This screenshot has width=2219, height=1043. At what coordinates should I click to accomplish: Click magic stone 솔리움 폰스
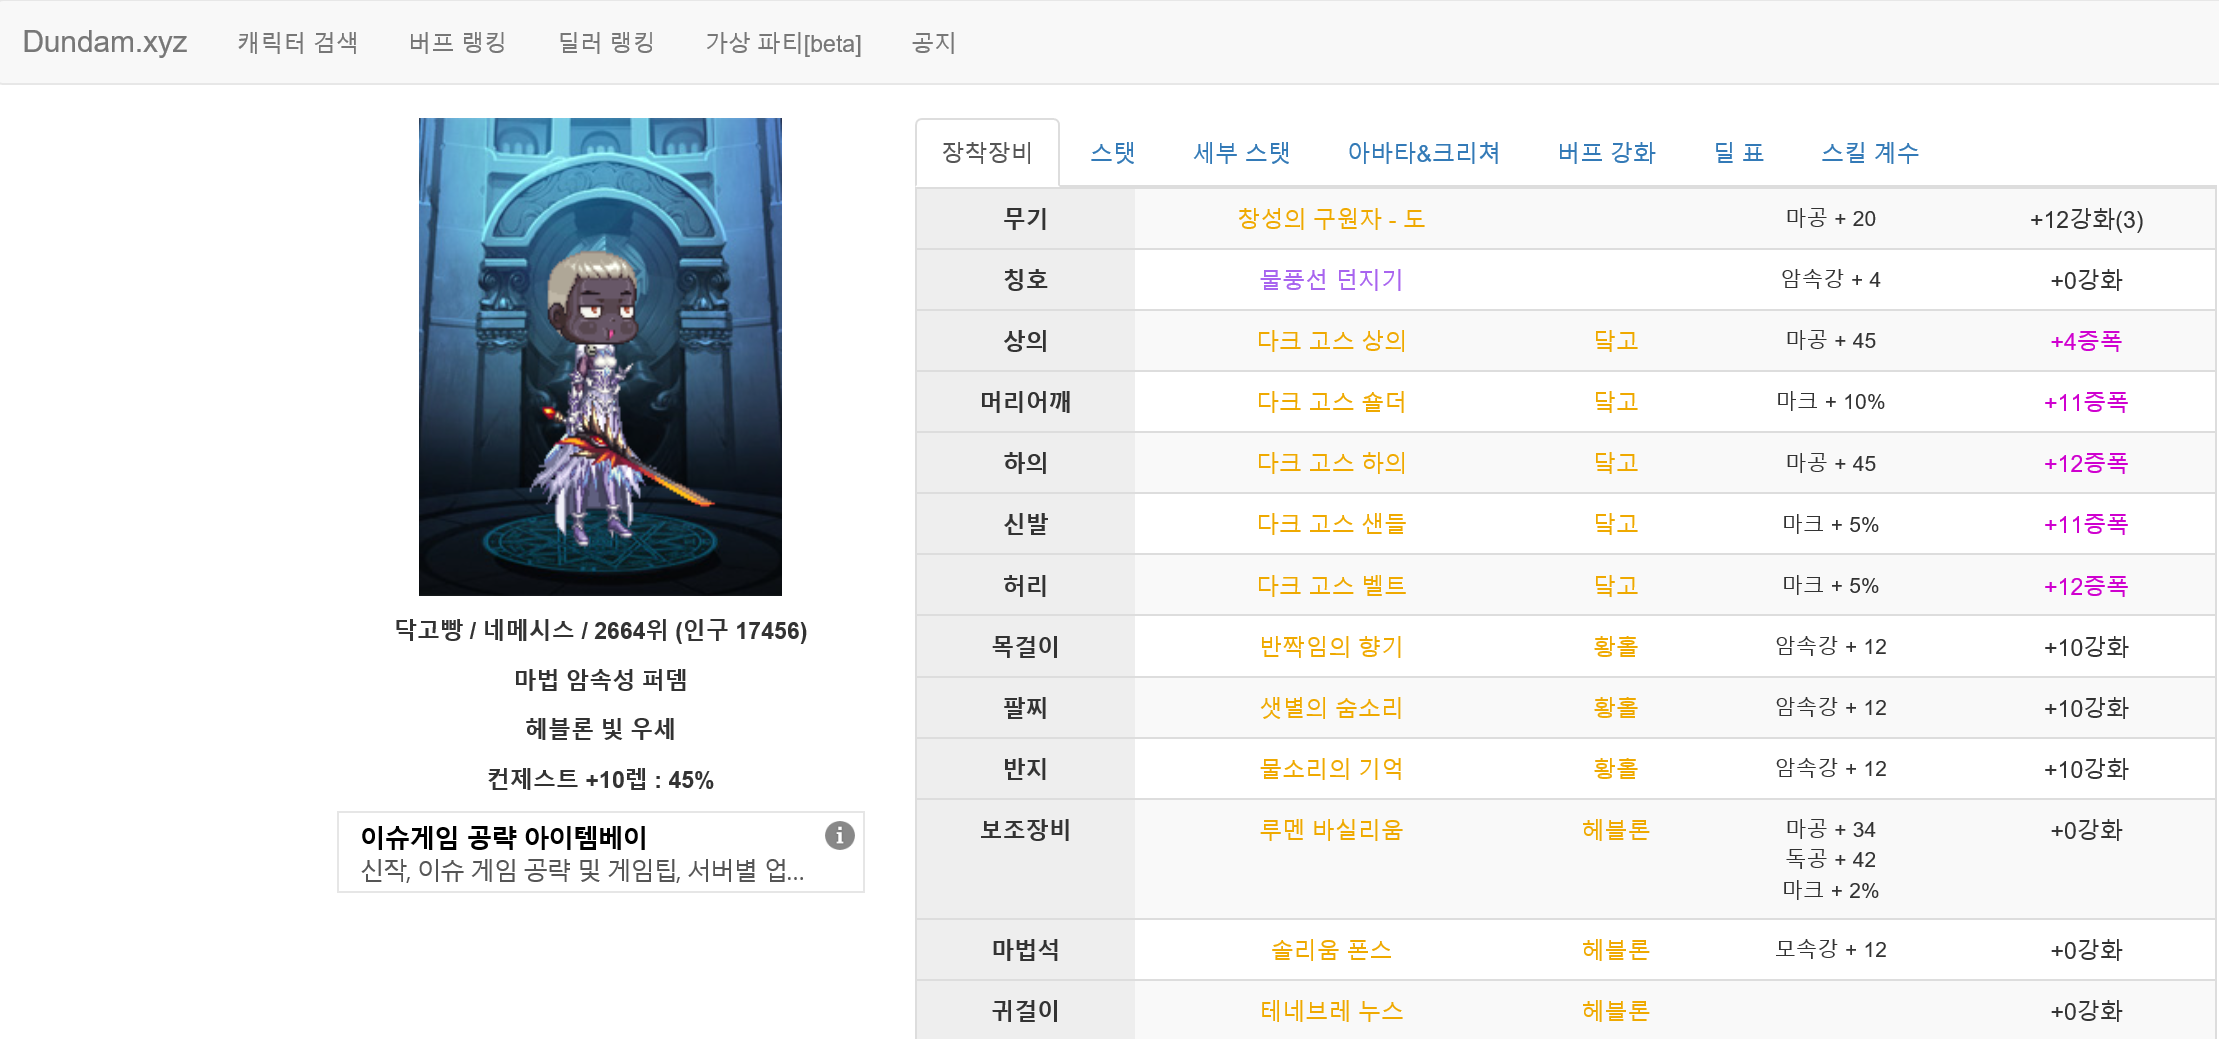(x=1331, y=950)
